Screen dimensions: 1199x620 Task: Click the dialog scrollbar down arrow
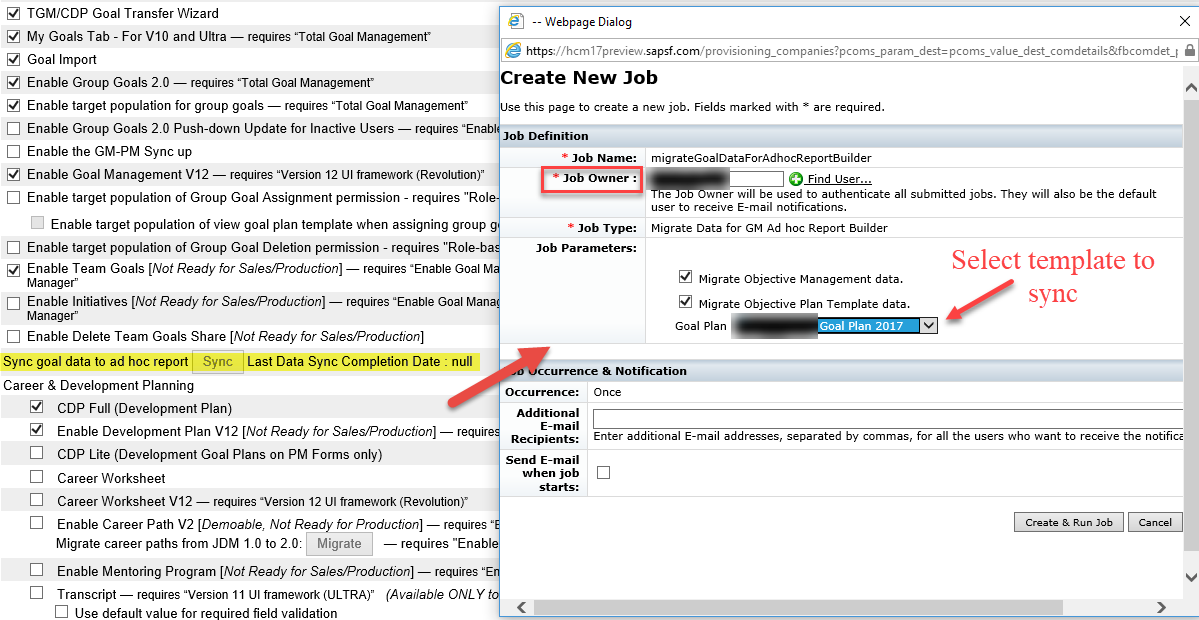click(1191, 577)
